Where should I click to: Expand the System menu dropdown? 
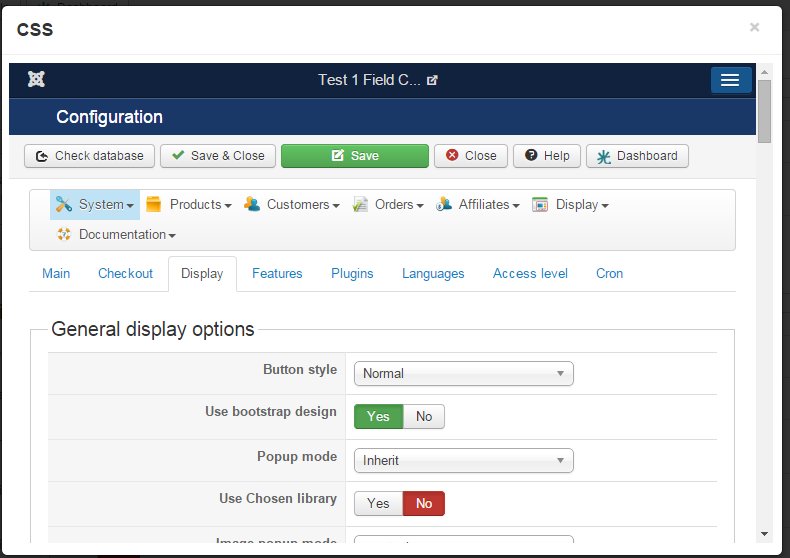pos(95,204)
